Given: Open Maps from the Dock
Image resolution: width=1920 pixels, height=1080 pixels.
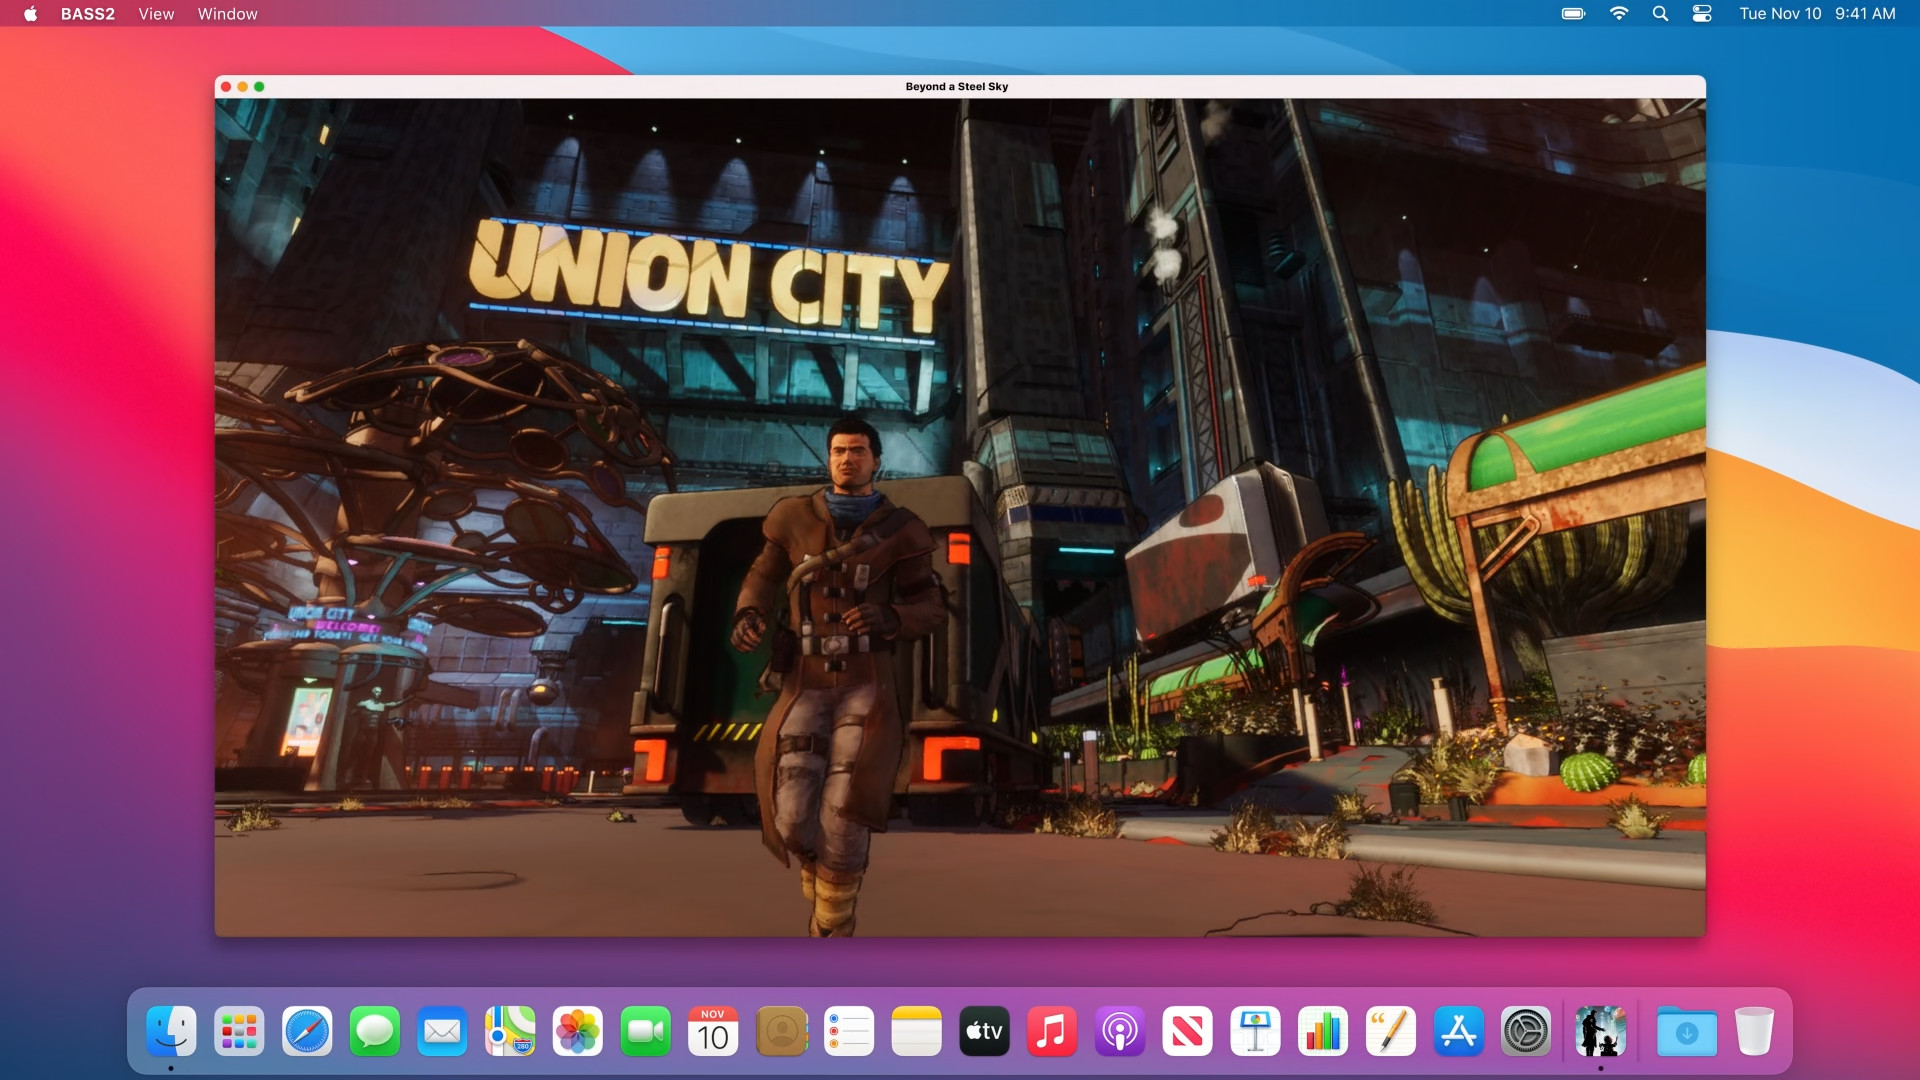Looking at the screenshot, I should coord(511,1031).
